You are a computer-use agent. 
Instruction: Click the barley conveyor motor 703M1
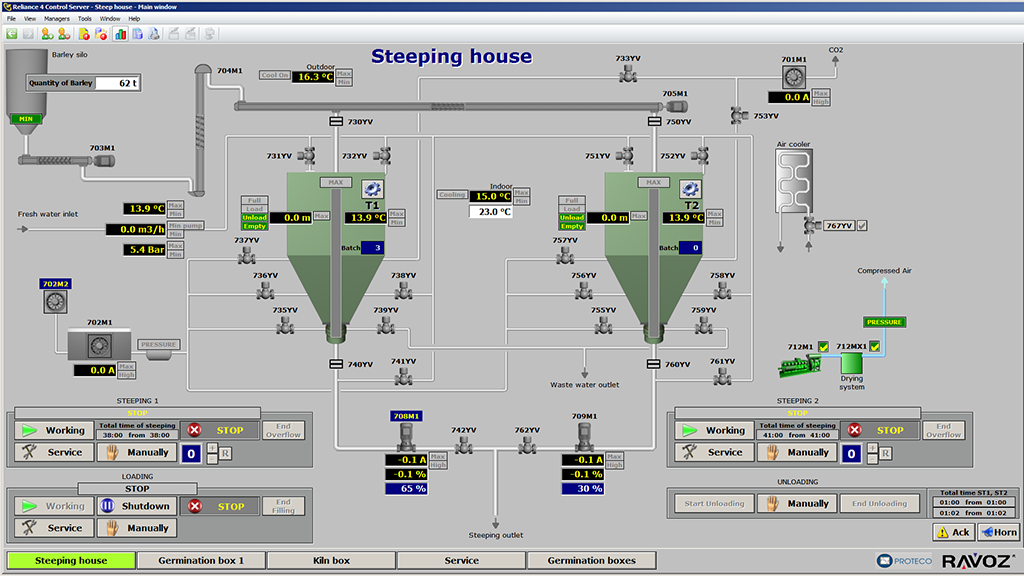click(103, 161)
